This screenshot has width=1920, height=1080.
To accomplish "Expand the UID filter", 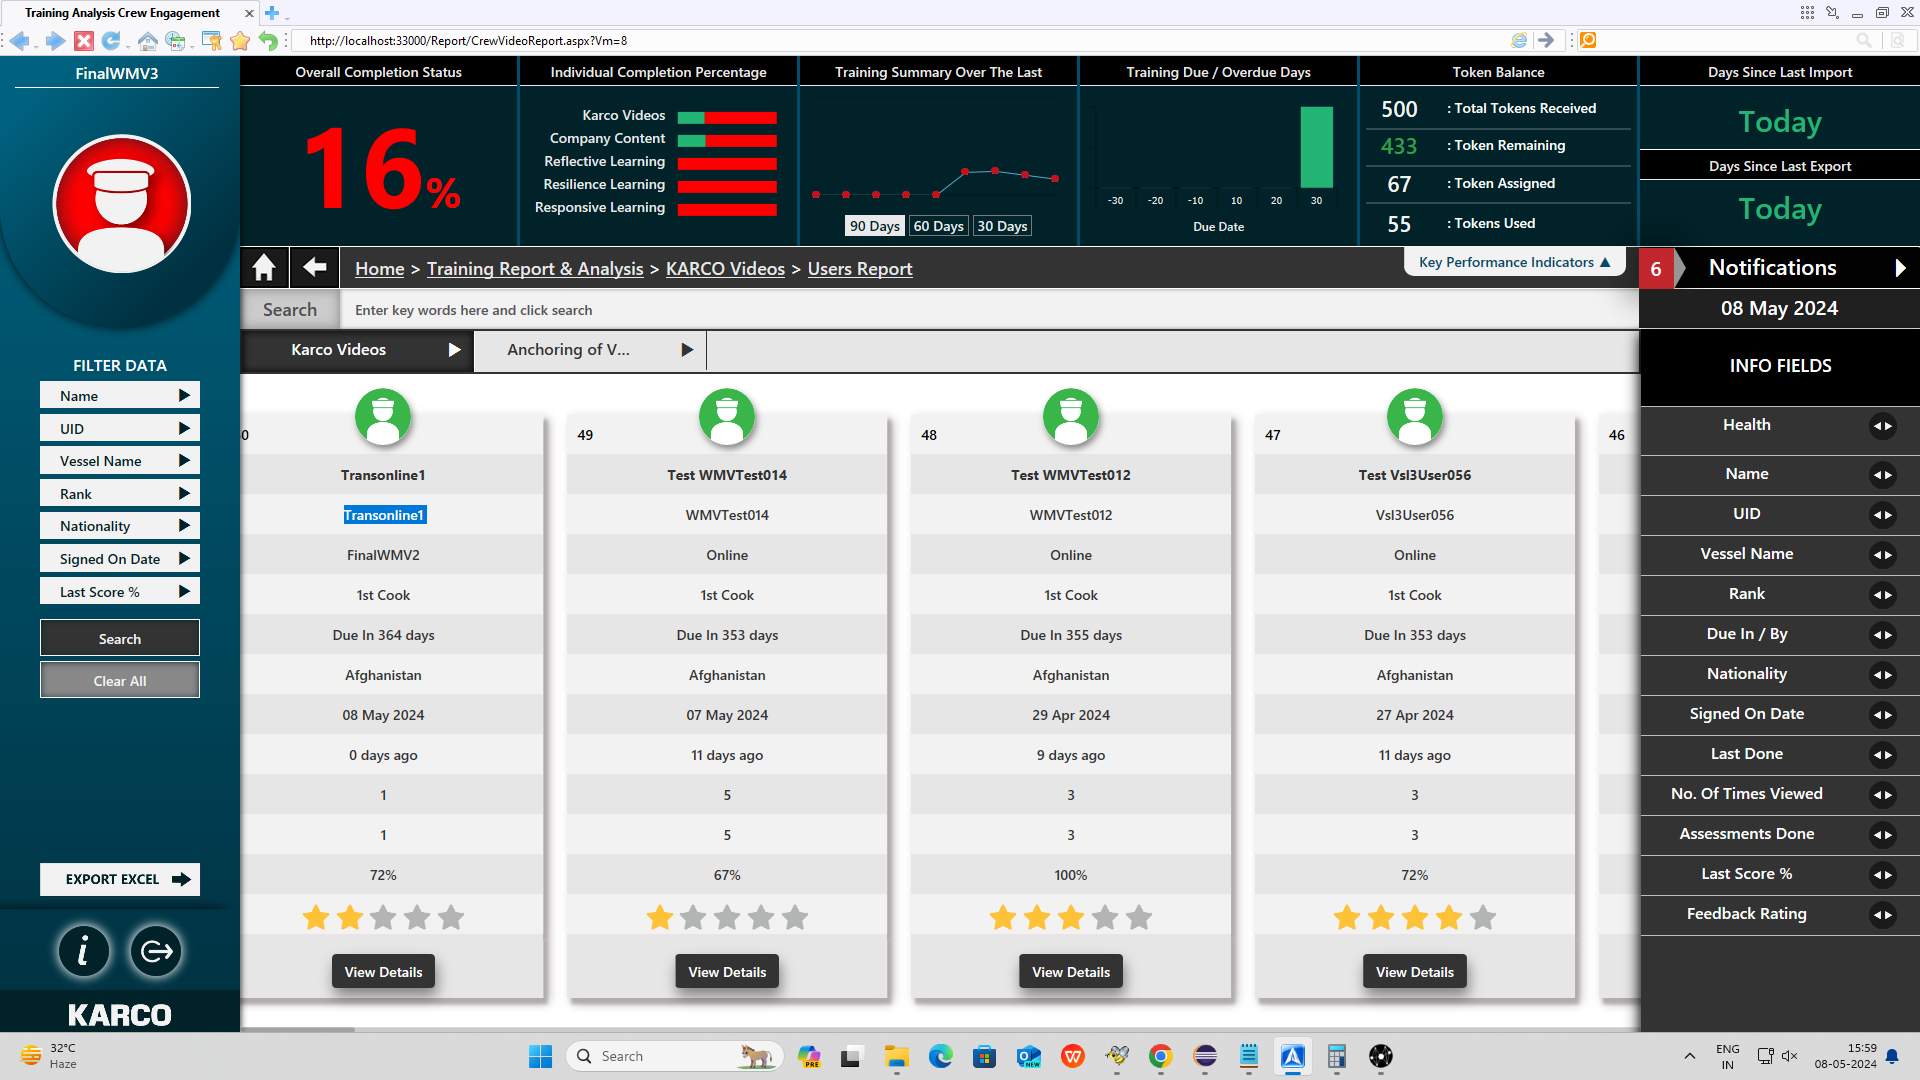I will coord(120,428).
